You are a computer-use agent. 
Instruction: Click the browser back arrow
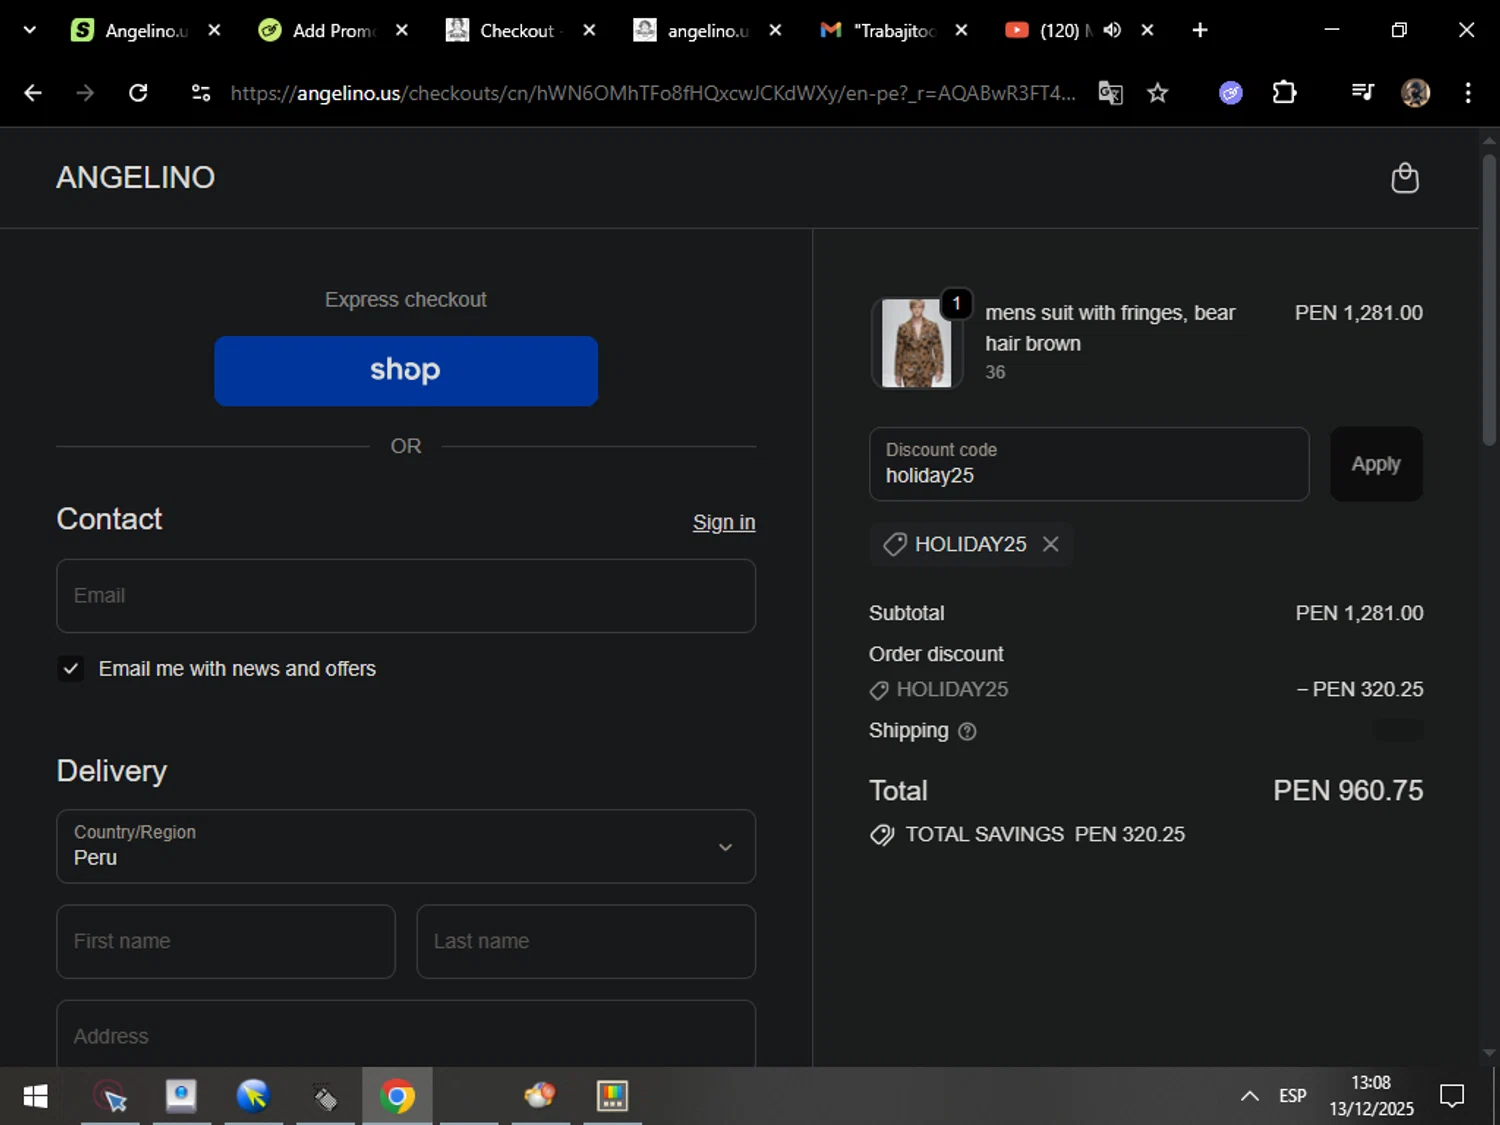coord(33,93)
